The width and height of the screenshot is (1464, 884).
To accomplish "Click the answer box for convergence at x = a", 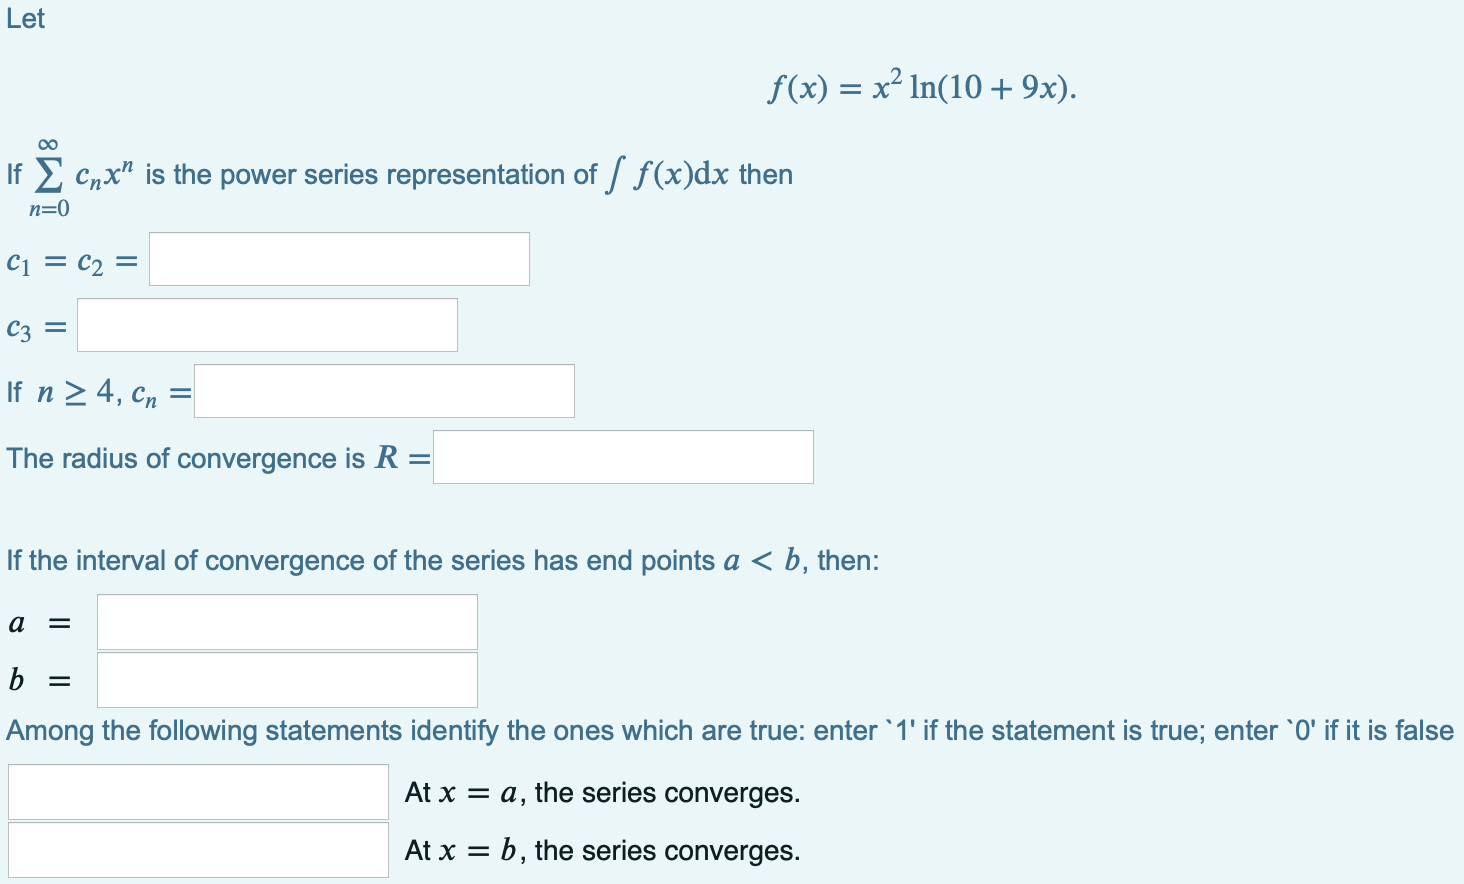I will pyautogui.click(x=197, y=791).
